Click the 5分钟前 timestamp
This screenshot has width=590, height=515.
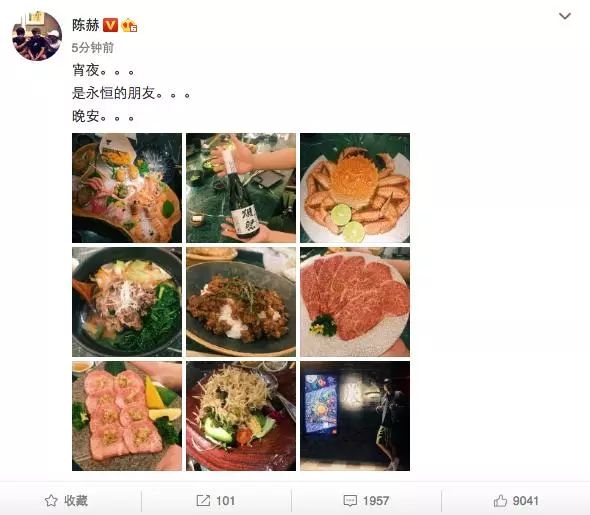[93, 48]
